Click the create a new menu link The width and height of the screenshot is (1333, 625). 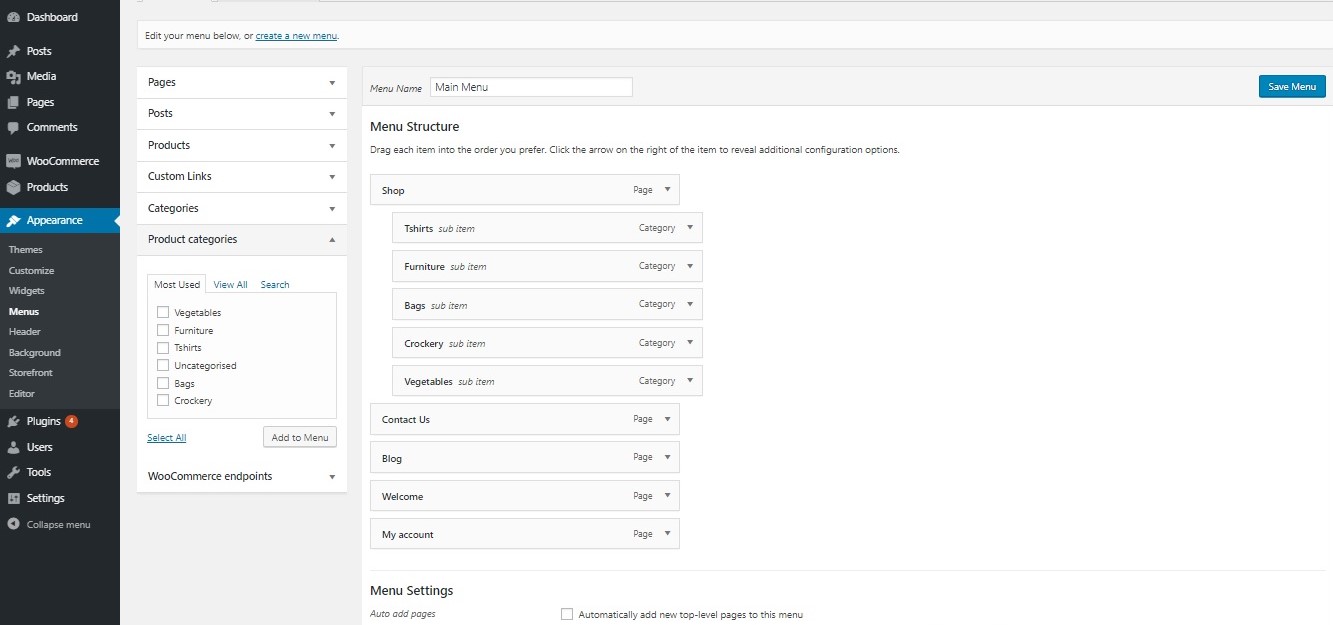[x=296, y=36]
